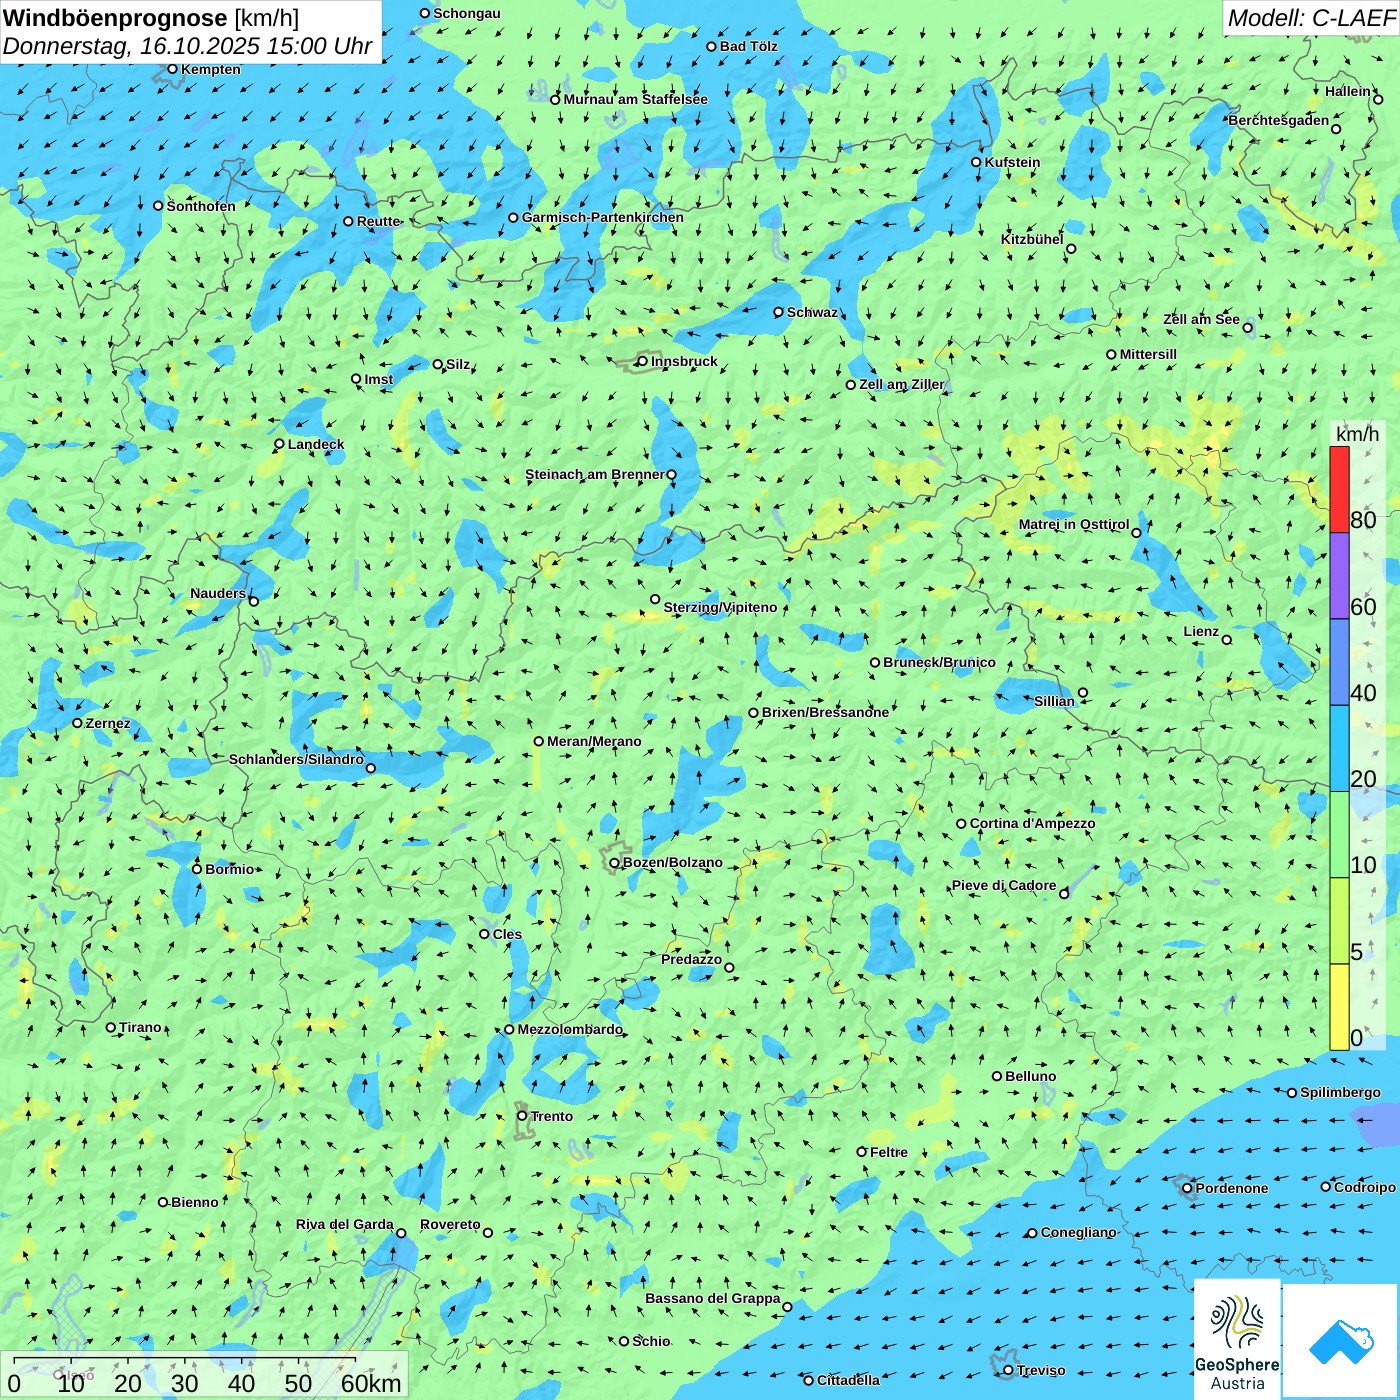Viewport: 1400px width, 1400px height.
Task: Click the 'Steinach am Brenner' label
Action: click(x=594, y=474)
